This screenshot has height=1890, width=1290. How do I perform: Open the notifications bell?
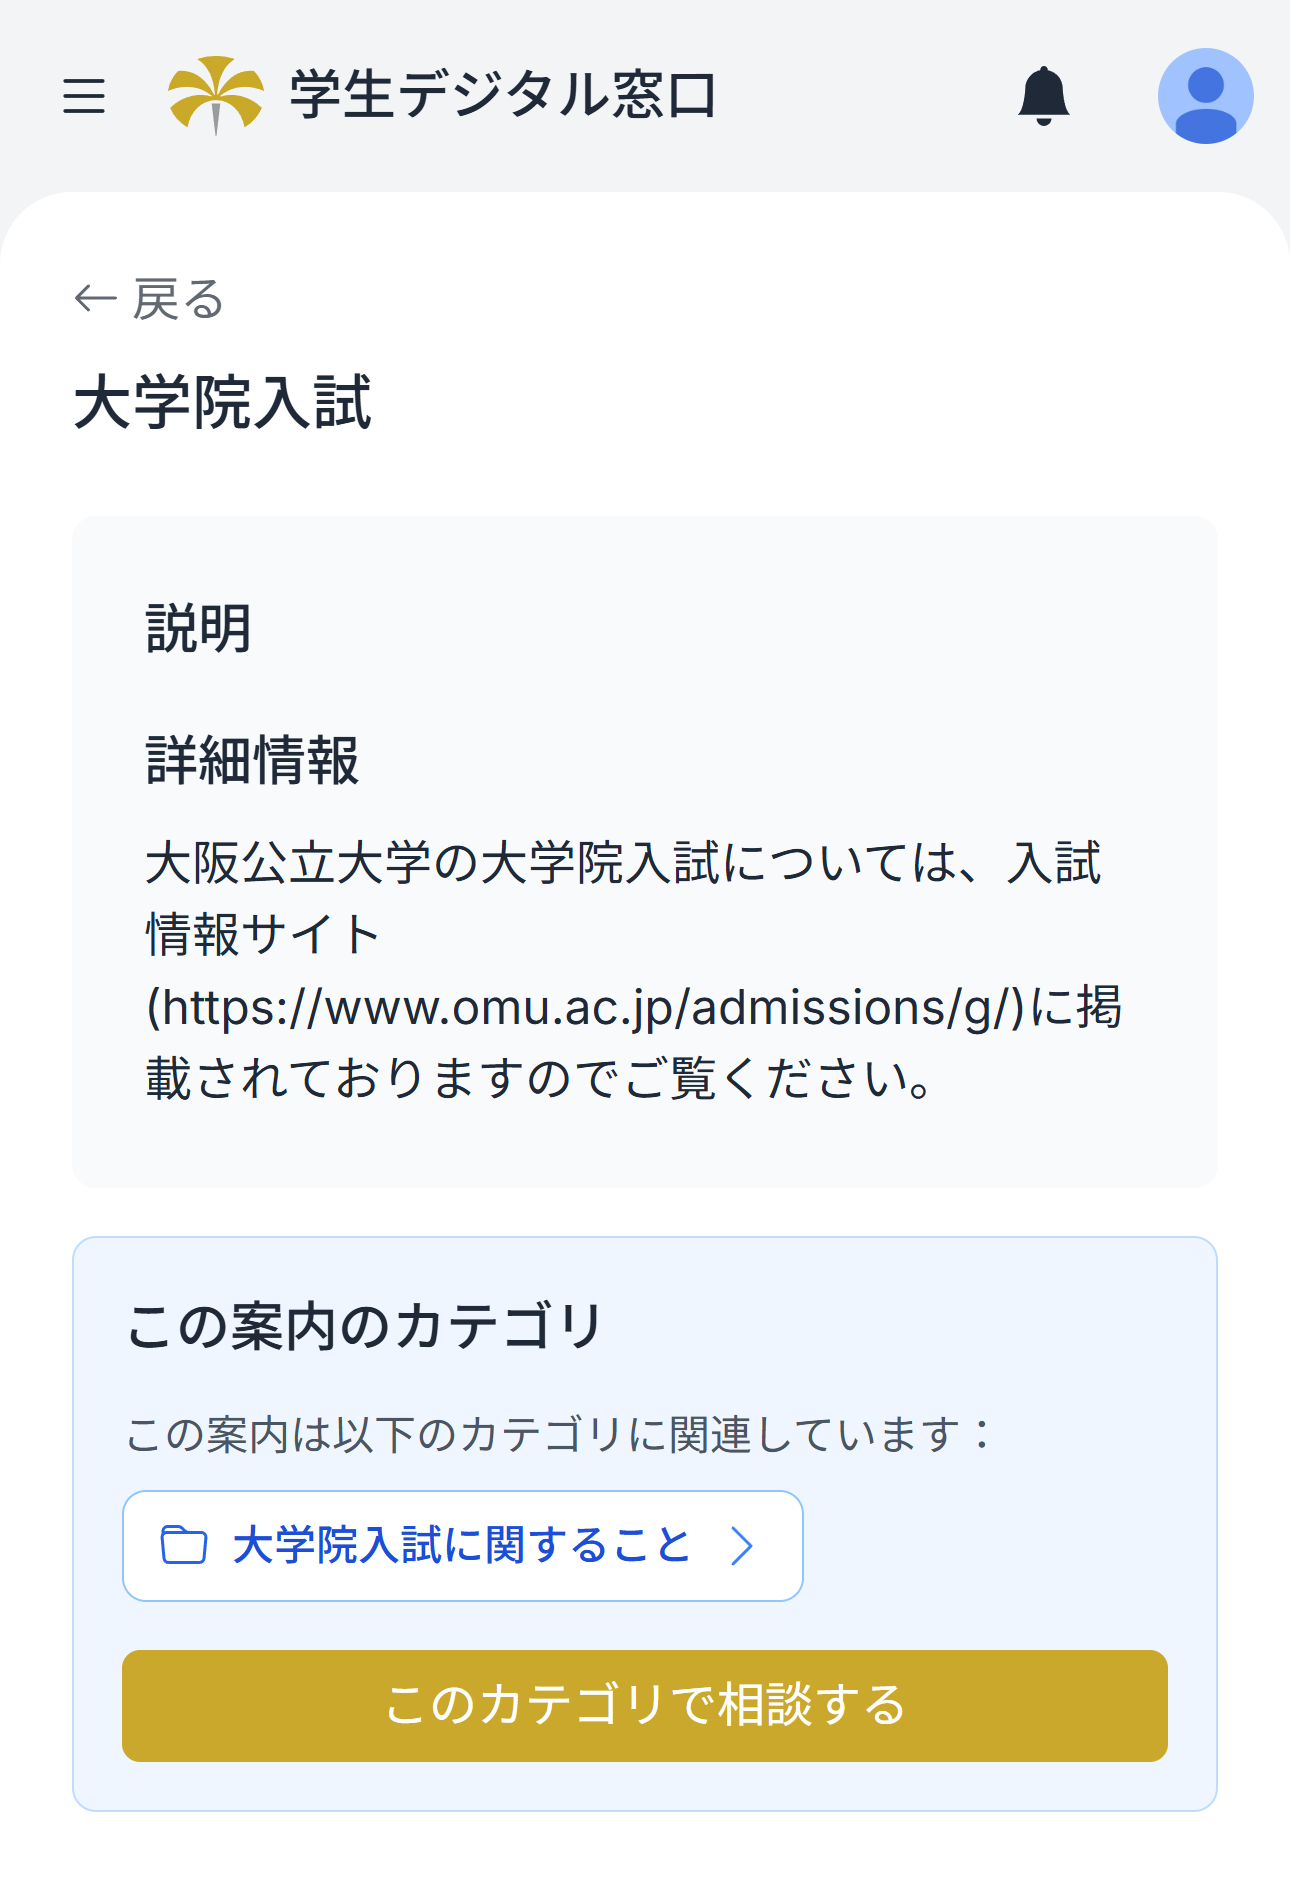(x=1043, y=96)
